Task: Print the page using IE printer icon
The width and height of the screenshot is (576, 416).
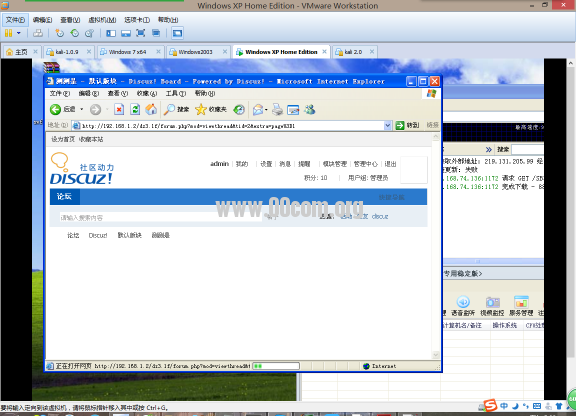Action: coord(278,109)
